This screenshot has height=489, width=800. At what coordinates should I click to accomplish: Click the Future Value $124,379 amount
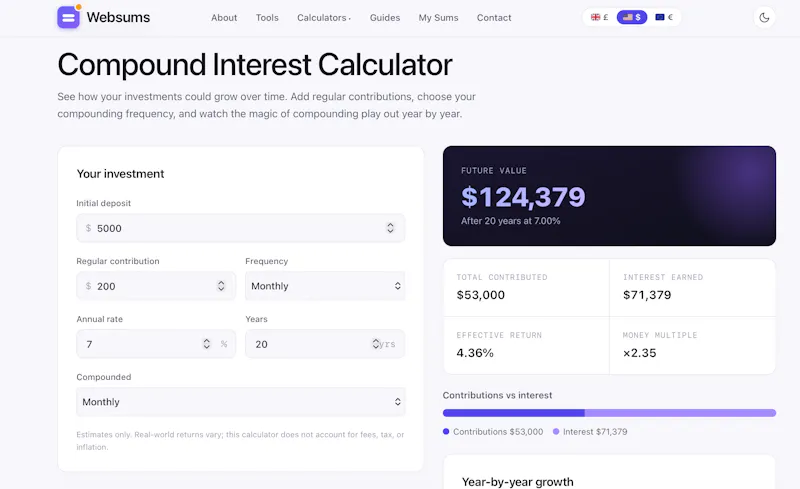click(523, 197)
